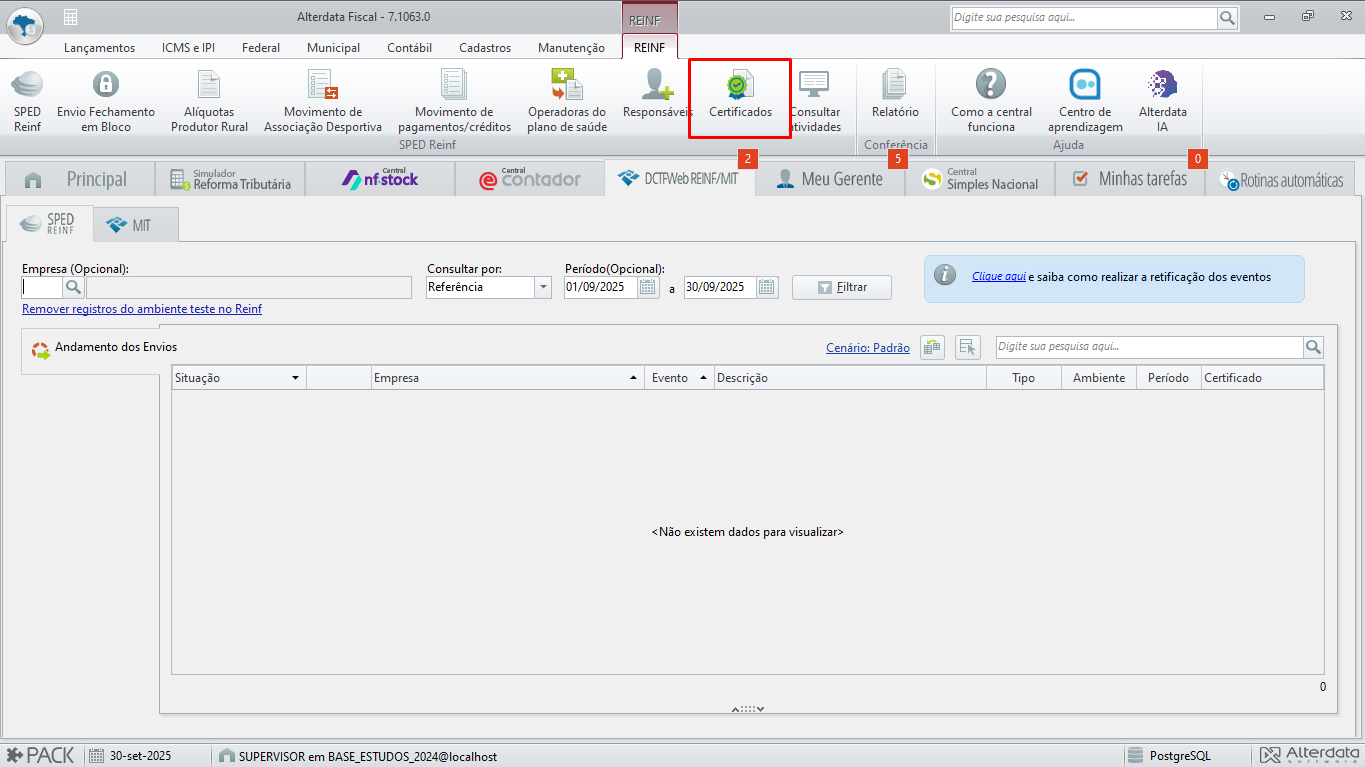The width and height of the screenshot is (1365, 767).
Task: Click the Cenário: Padrão link
Action: pos(868,348)
